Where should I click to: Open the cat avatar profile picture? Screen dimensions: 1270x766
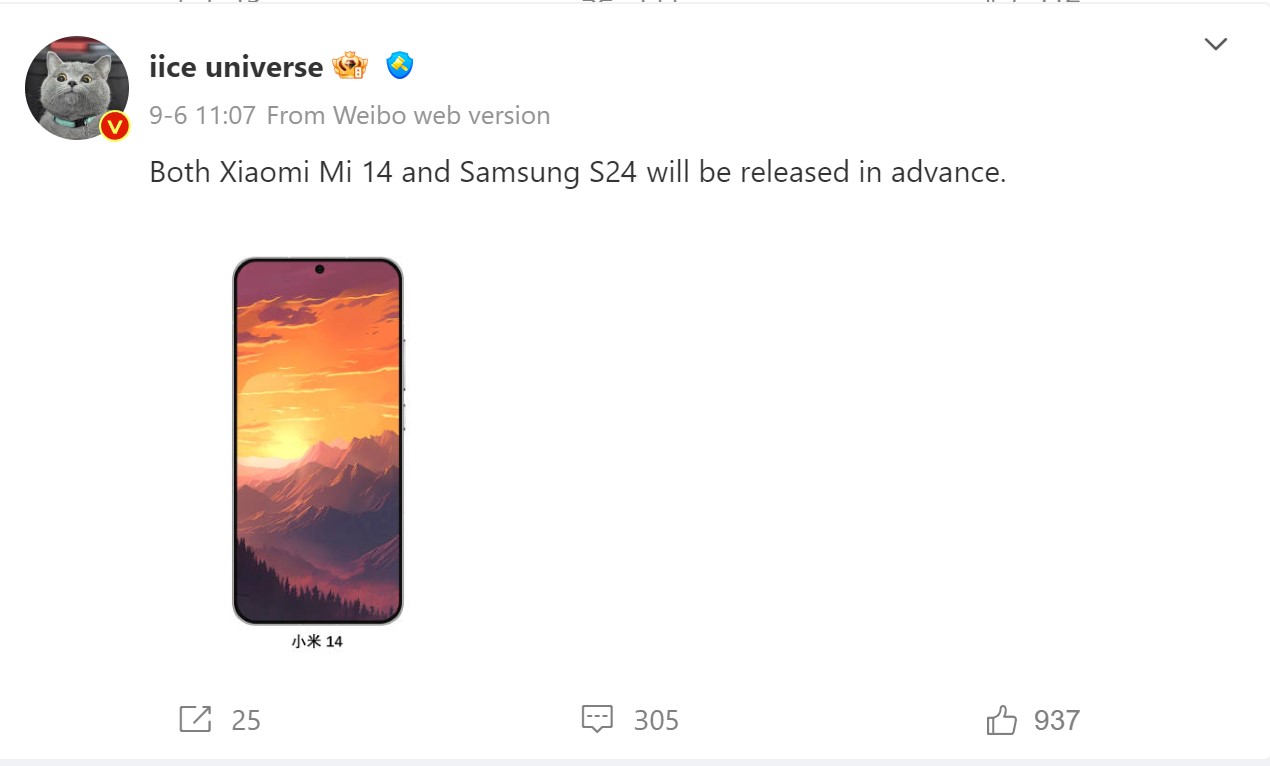point(76,87)
